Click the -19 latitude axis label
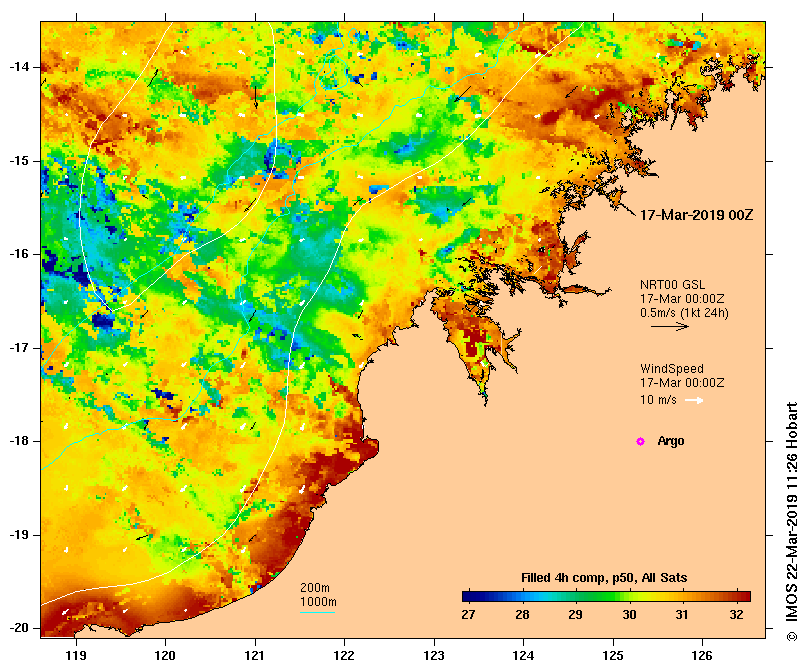The image size is (809, 672). 19,535
